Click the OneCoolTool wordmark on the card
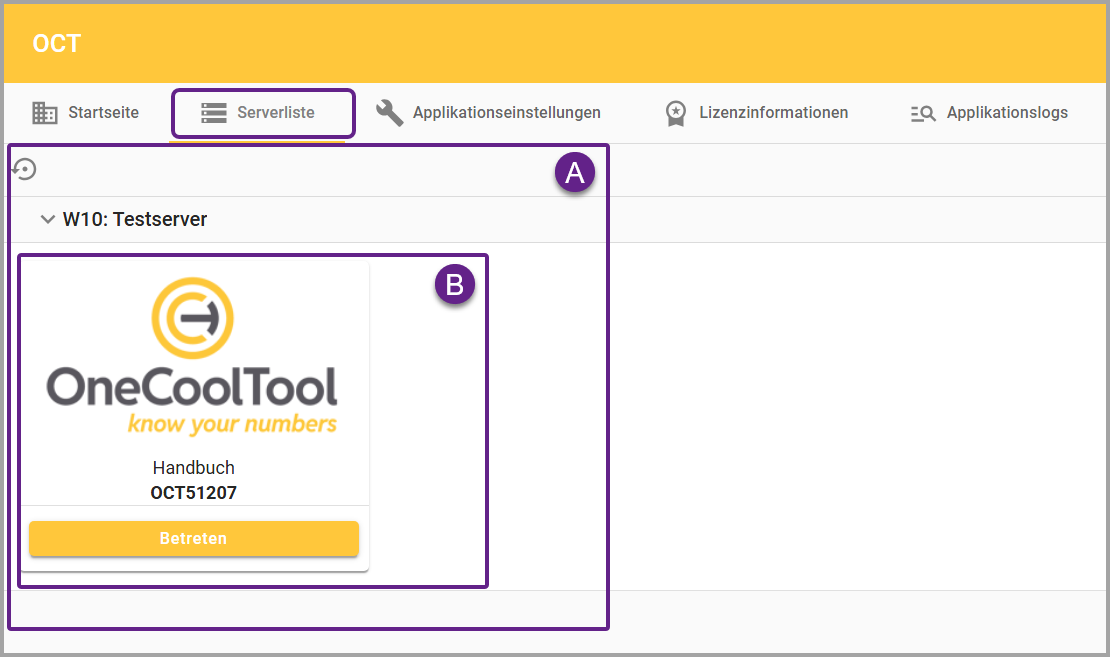Viewport: 1110px width, 657px height. (192, 387)
